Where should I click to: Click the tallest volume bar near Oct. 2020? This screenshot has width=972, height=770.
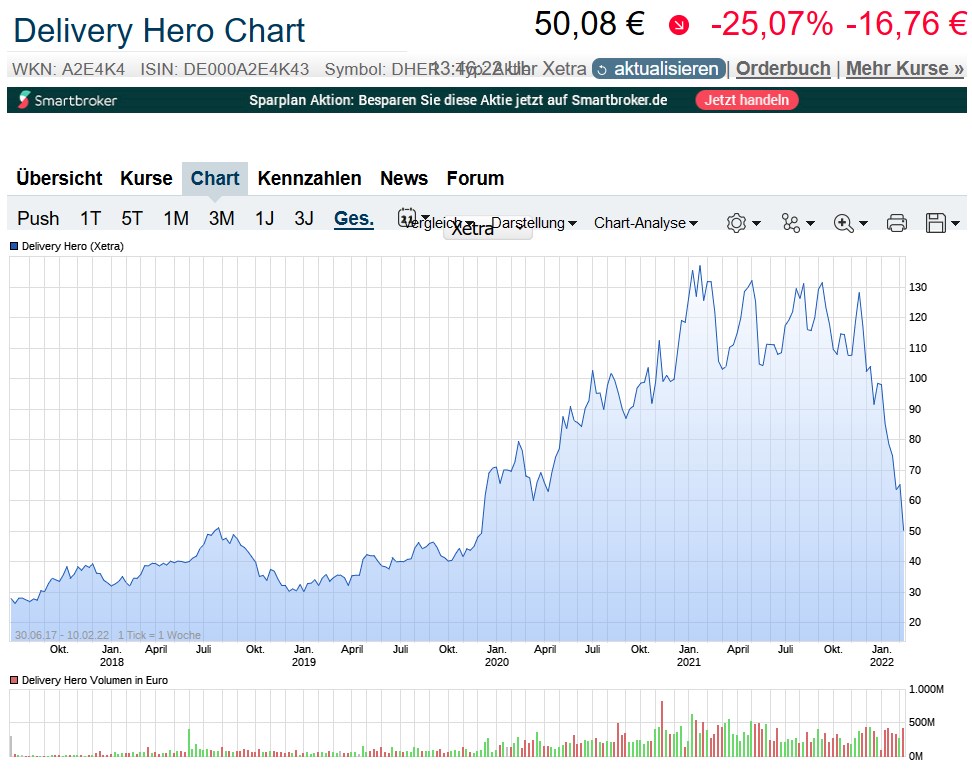662,728
